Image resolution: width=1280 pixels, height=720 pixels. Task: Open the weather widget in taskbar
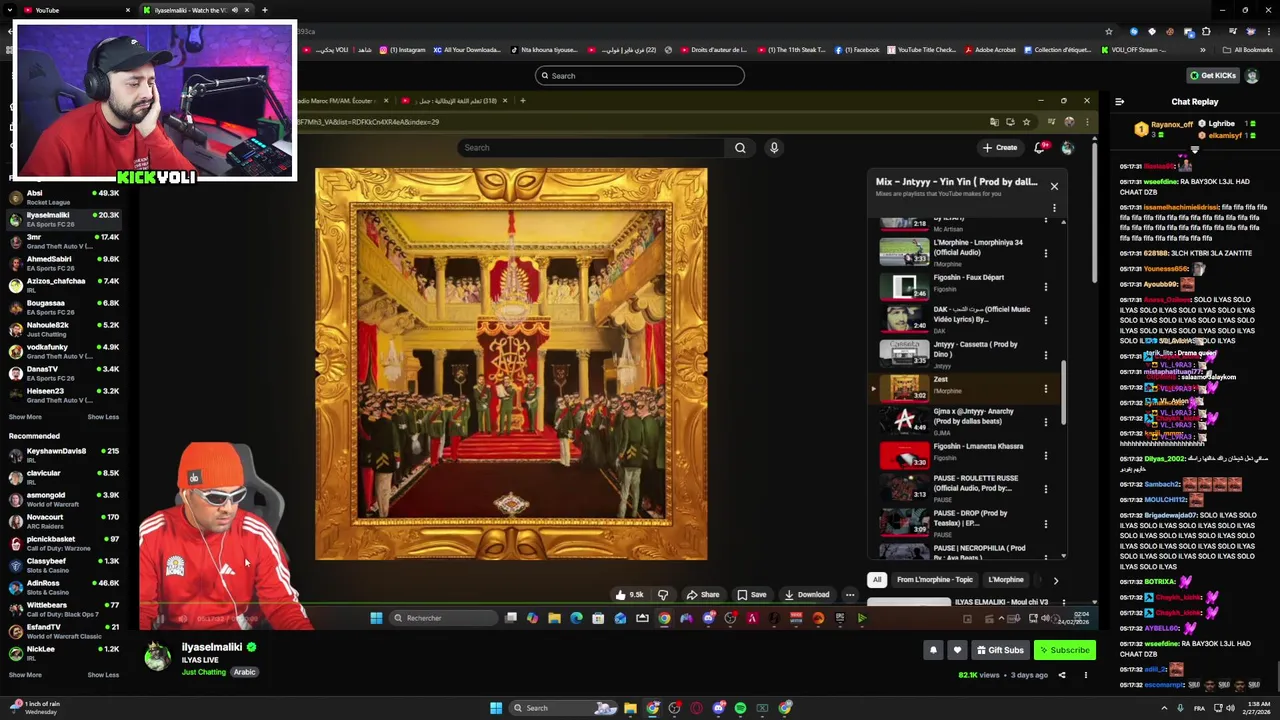[34, 708]
